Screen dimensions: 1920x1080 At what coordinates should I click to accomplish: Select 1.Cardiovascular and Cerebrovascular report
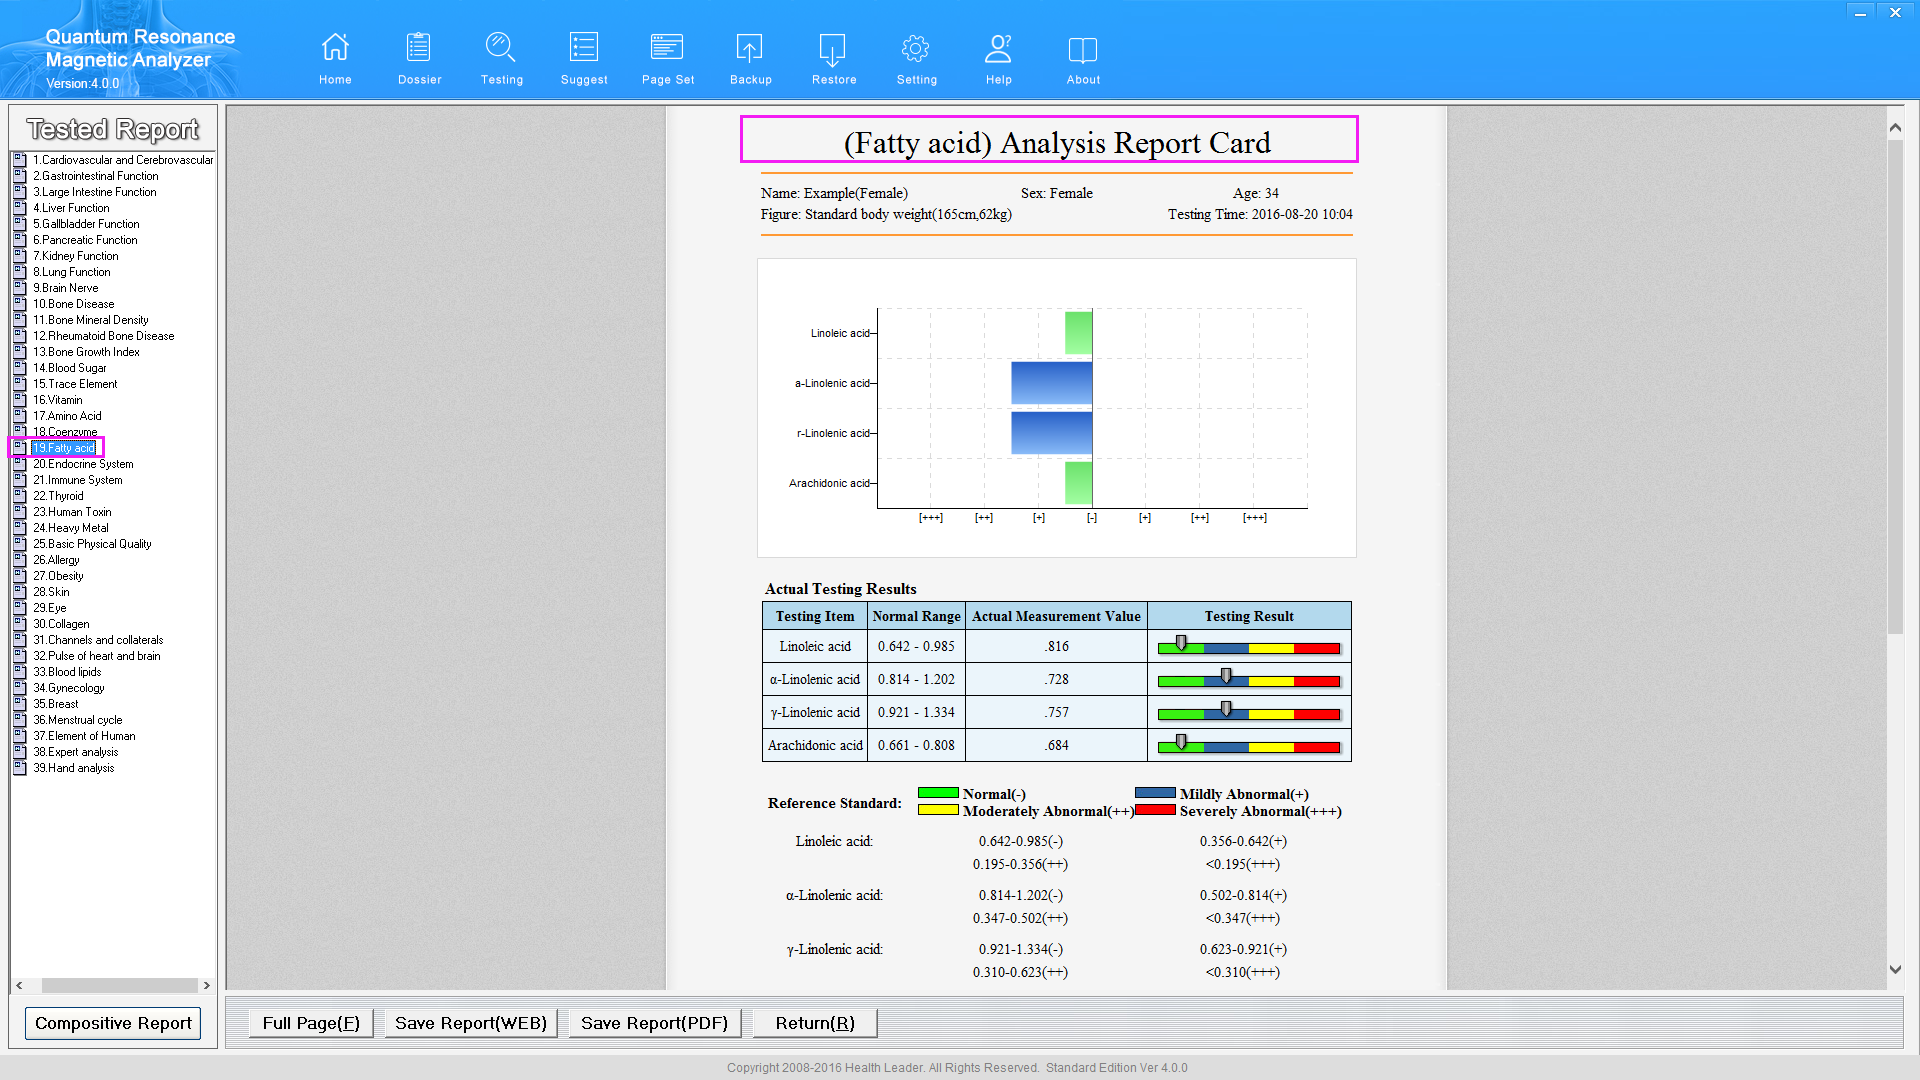(x=123, y=160)
